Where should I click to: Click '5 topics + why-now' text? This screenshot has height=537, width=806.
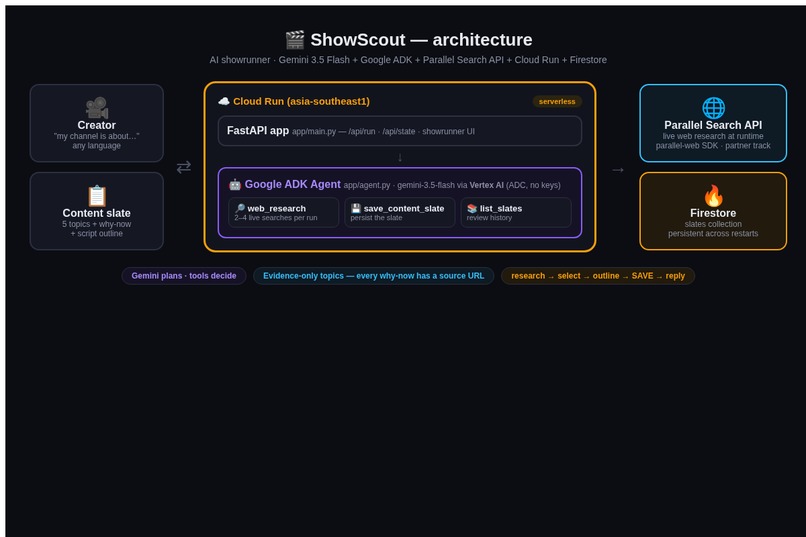coord(97,224)
